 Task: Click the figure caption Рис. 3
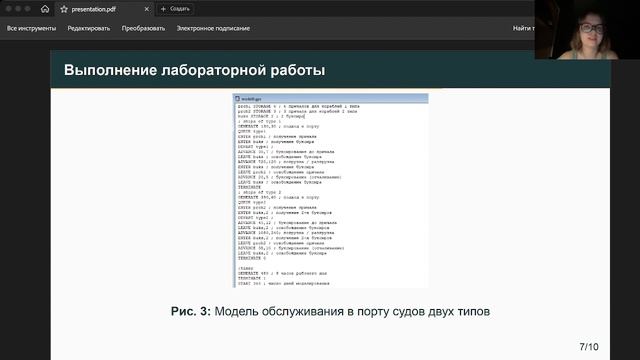(330, 311)
